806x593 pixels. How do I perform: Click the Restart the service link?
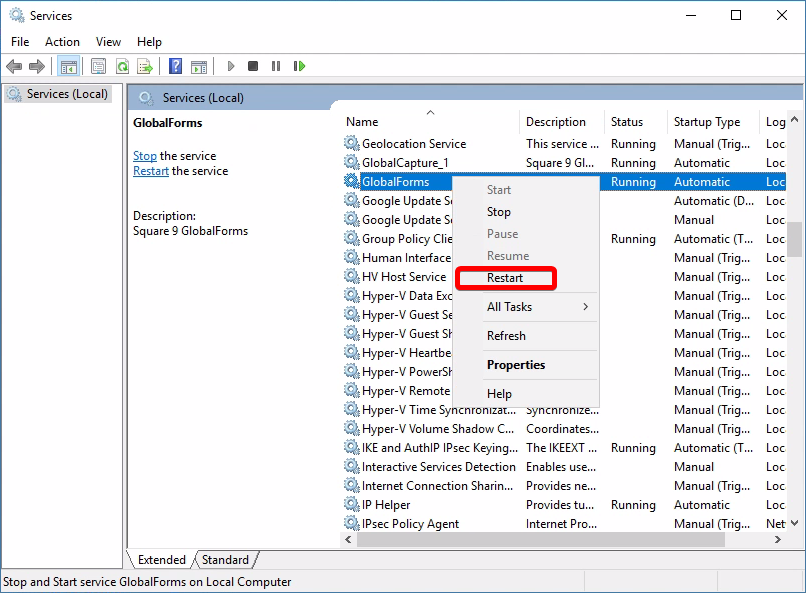tap(151, 171)
